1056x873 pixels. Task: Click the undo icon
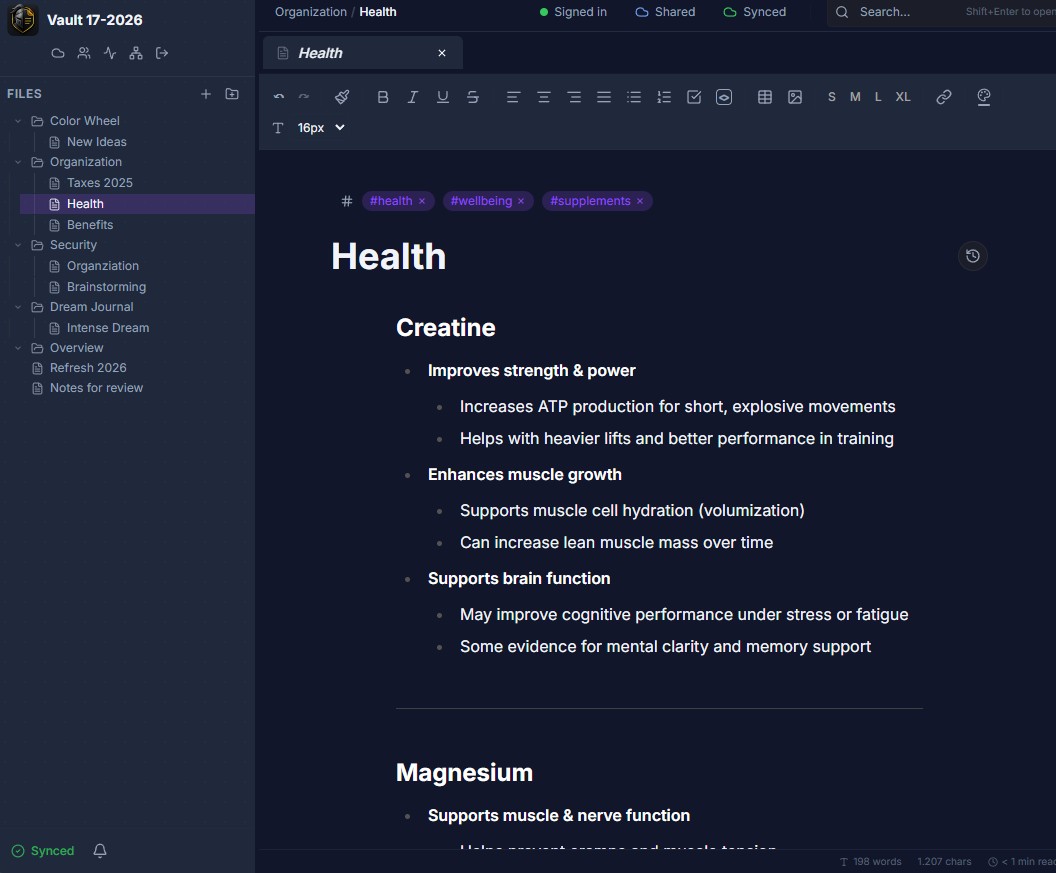coord(279,97)
